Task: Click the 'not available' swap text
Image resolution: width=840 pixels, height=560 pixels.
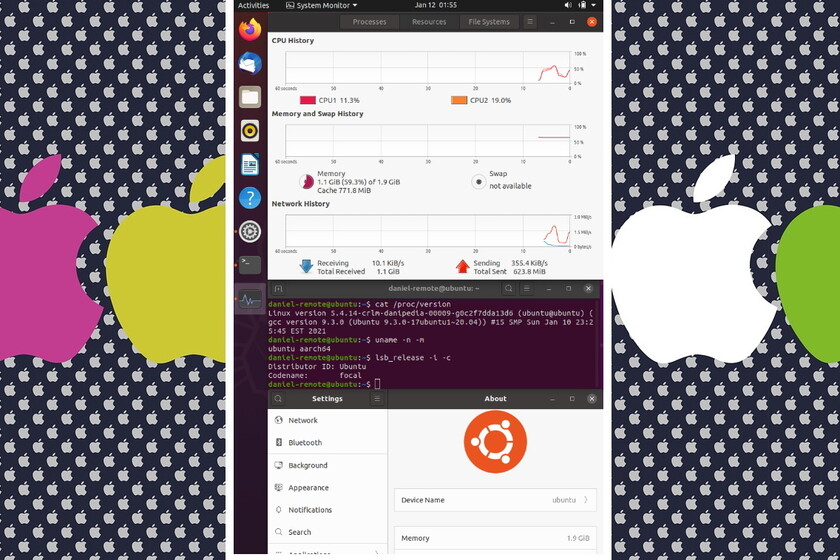Action: pyautogui.click(x=510, y=186)
